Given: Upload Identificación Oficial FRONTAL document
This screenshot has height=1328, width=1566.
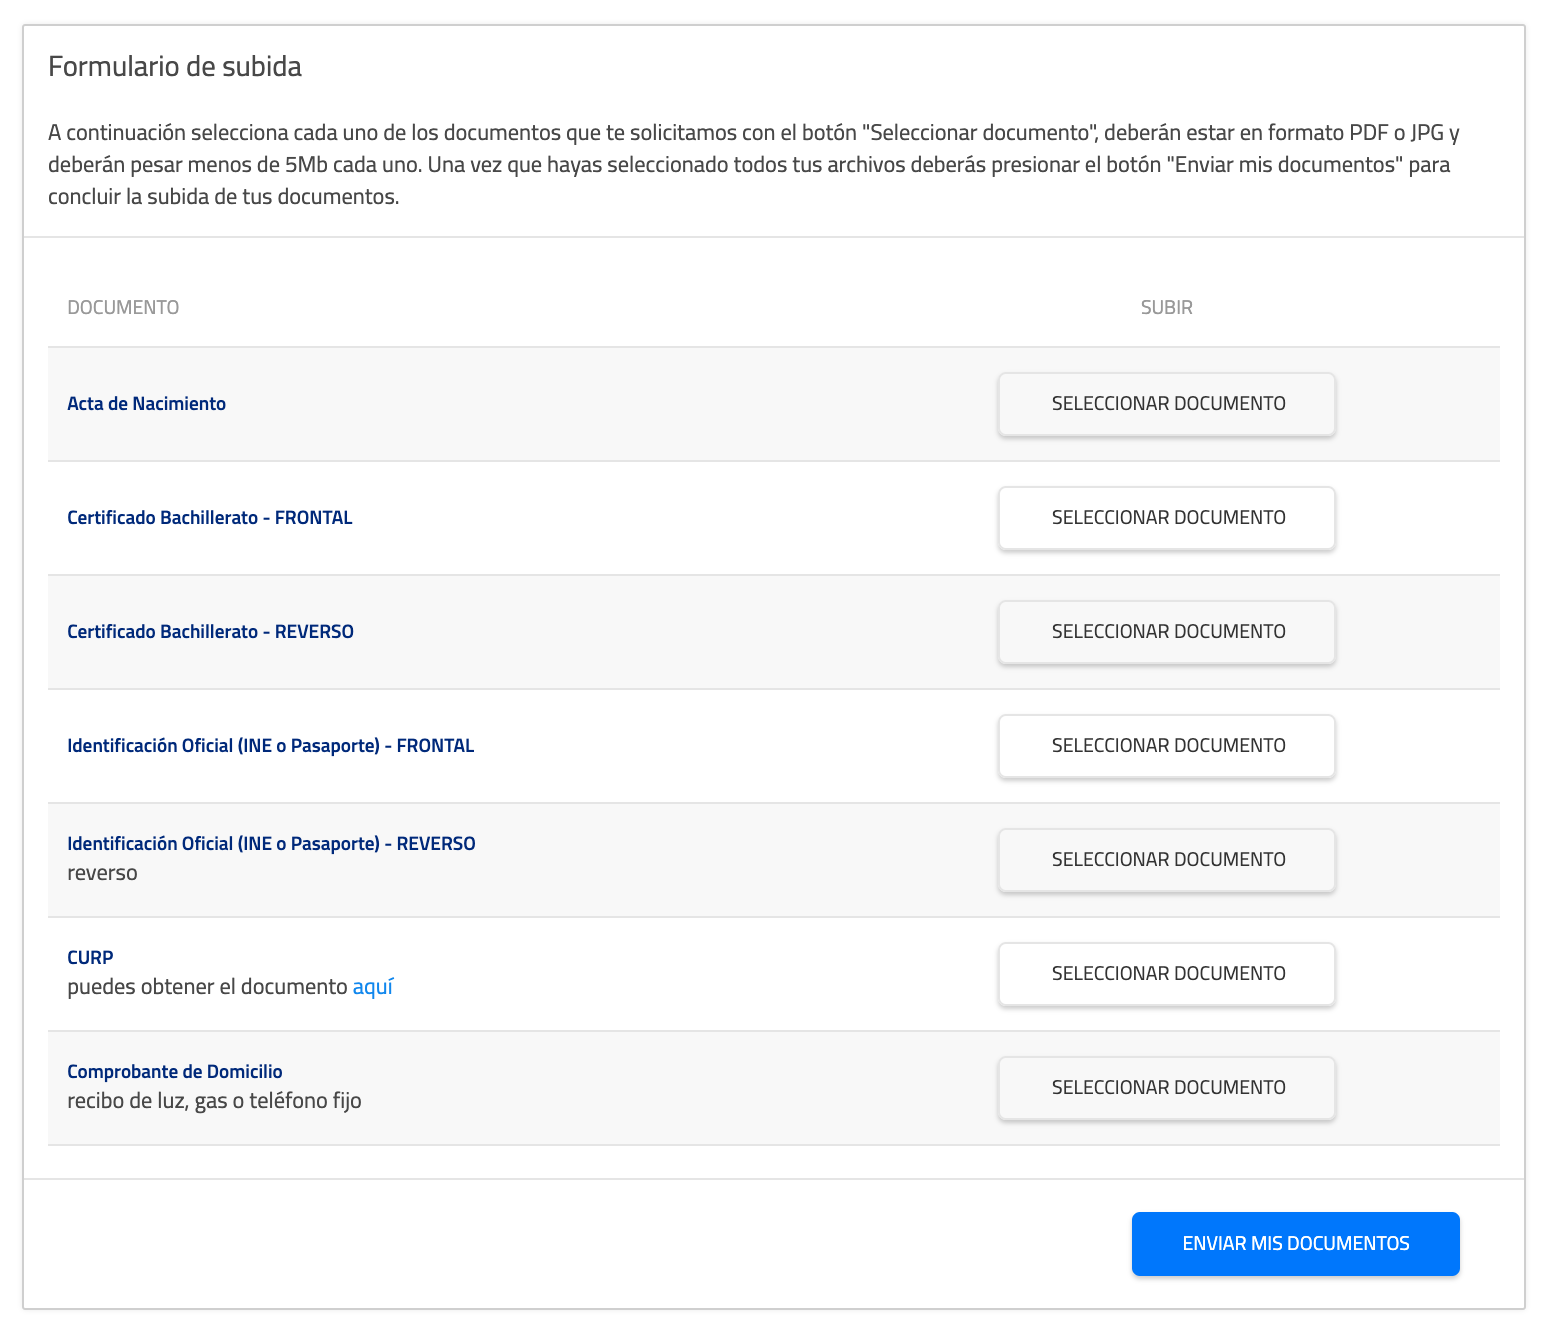Looking at the screenshot, I should (x=1166, y=746).
